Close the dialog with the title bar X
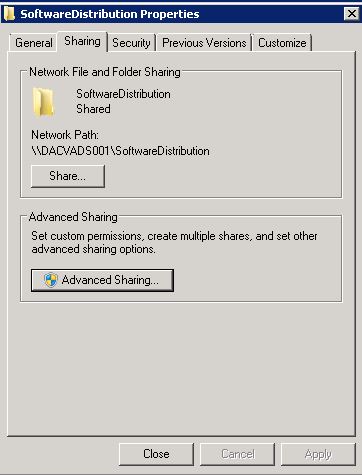 351,14
